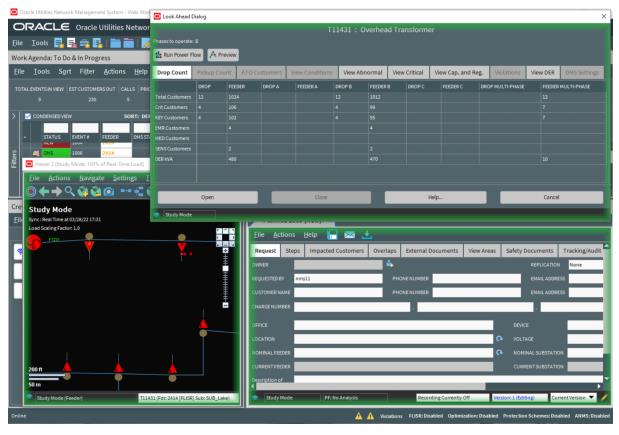Expand the Filters side panel chevron
Screen dimensions: 619x435
(x=14, y=116)
